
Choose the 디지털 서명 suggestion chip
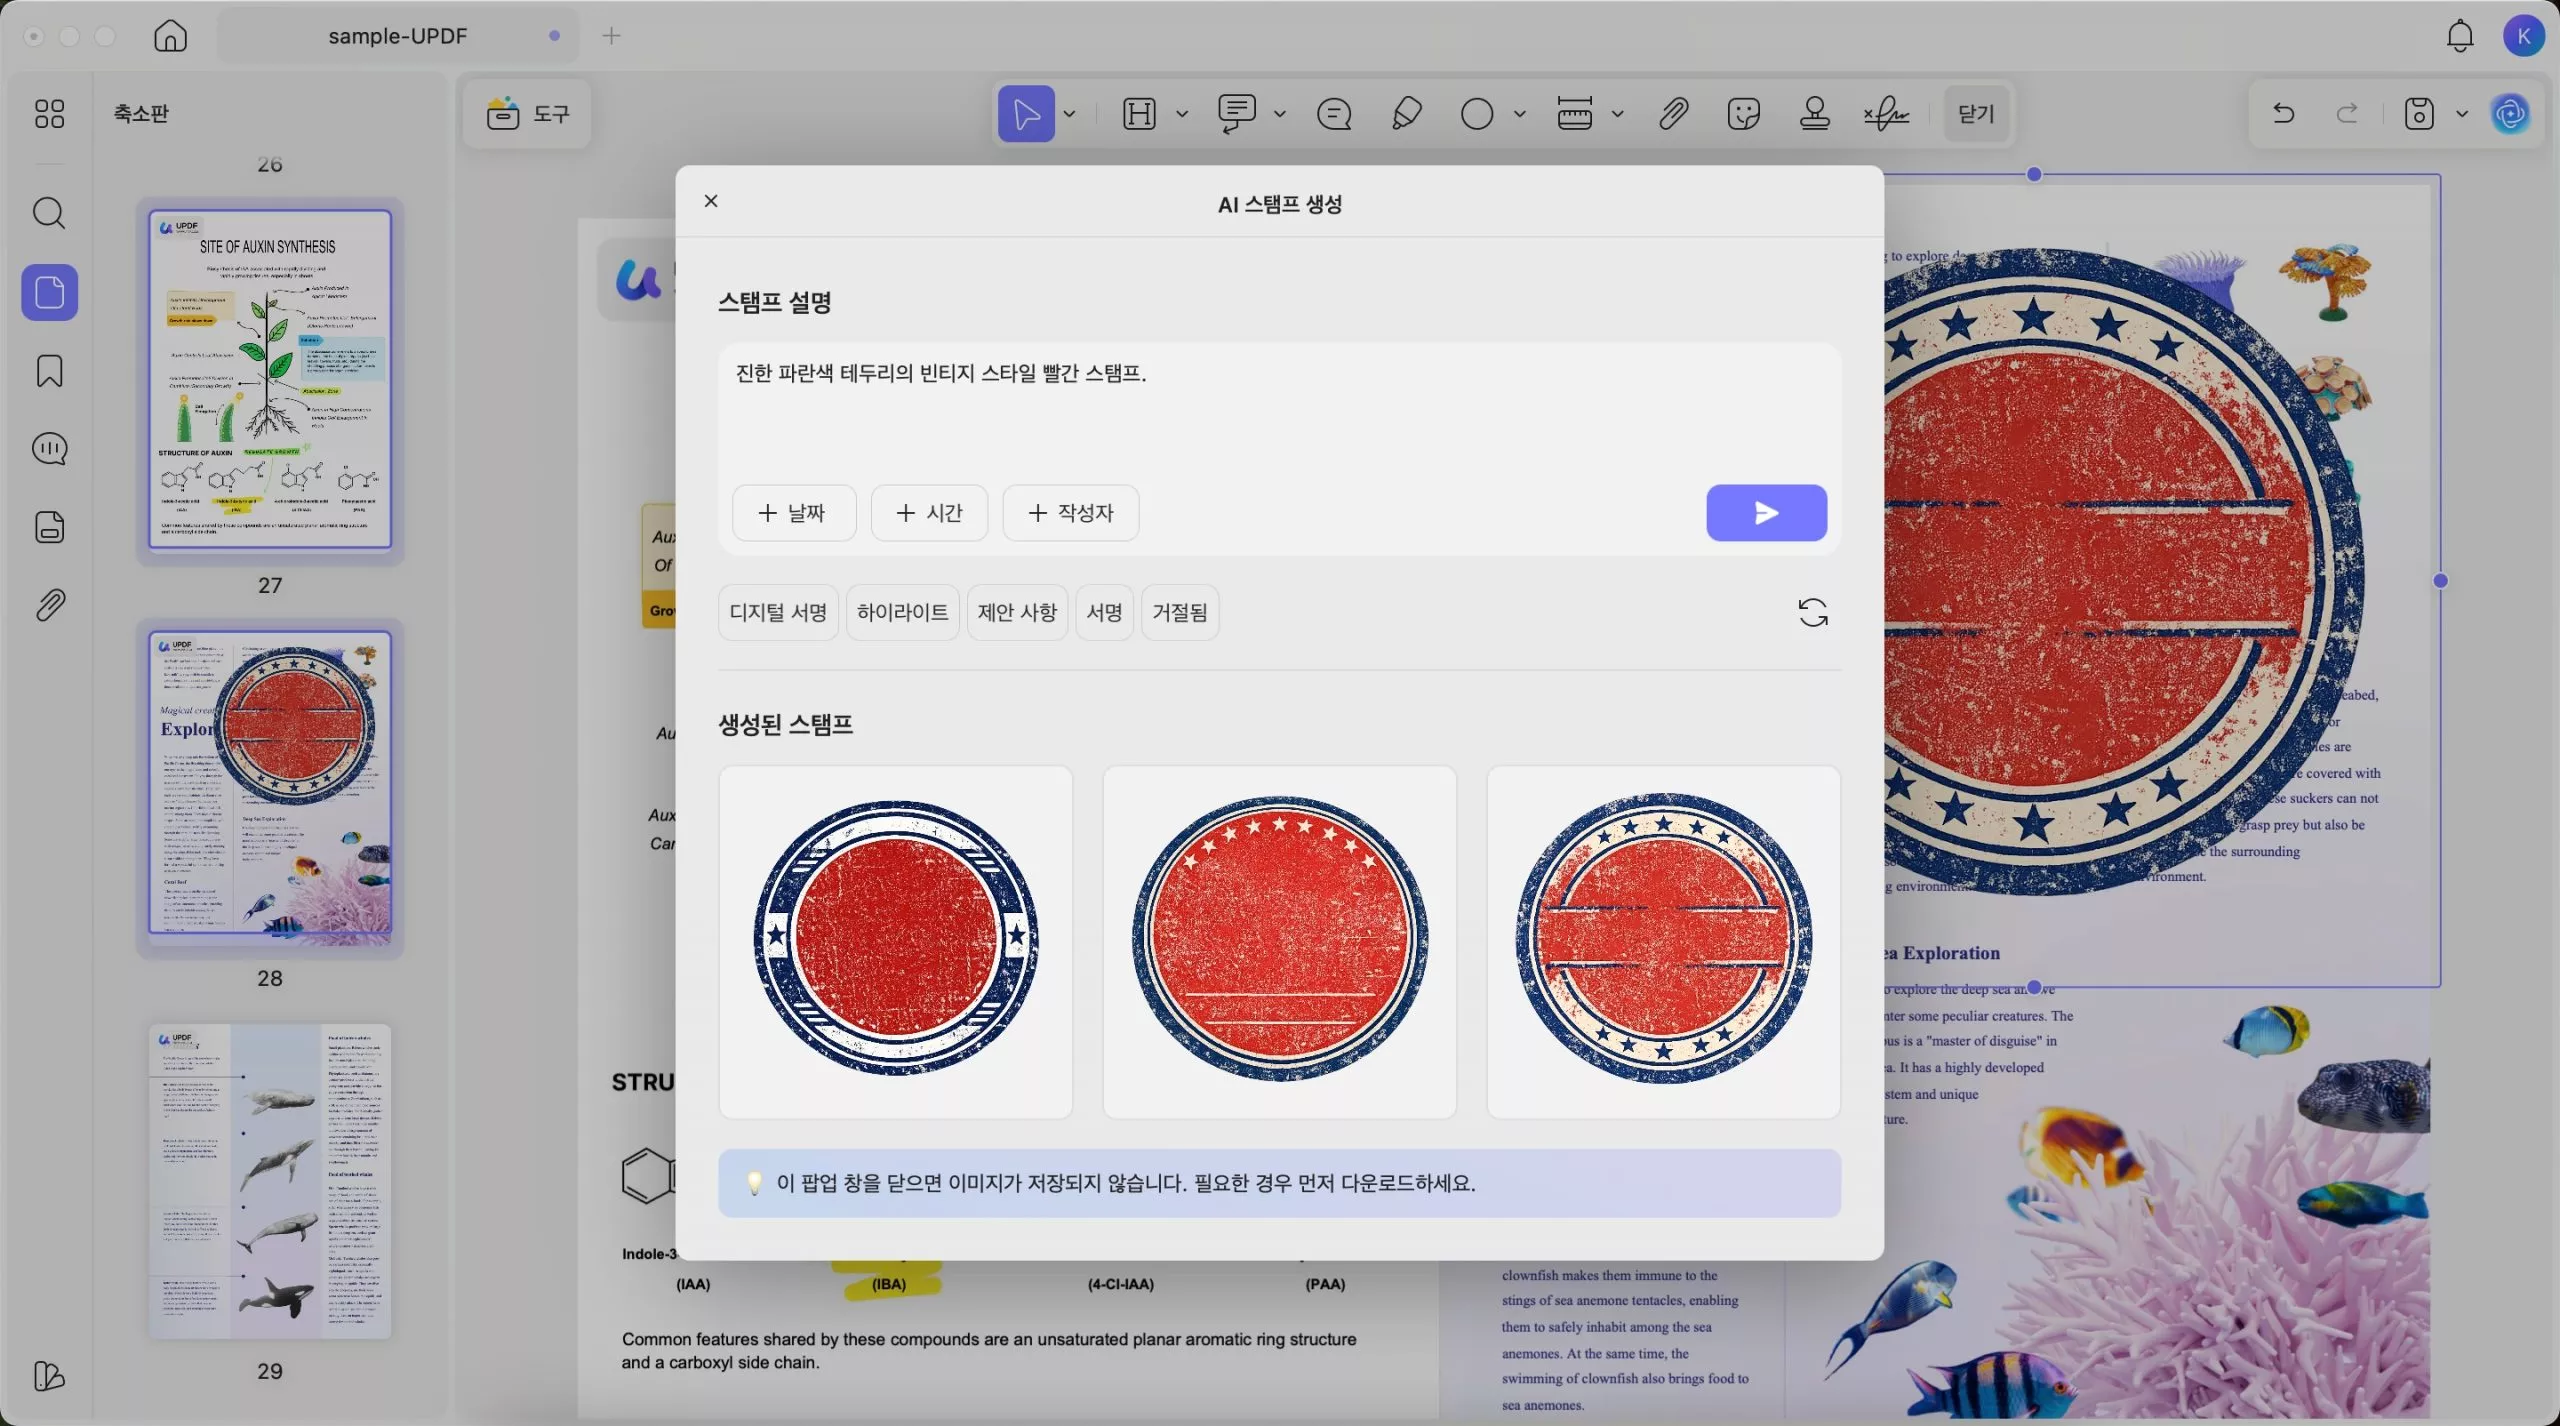tap(778, 612)
